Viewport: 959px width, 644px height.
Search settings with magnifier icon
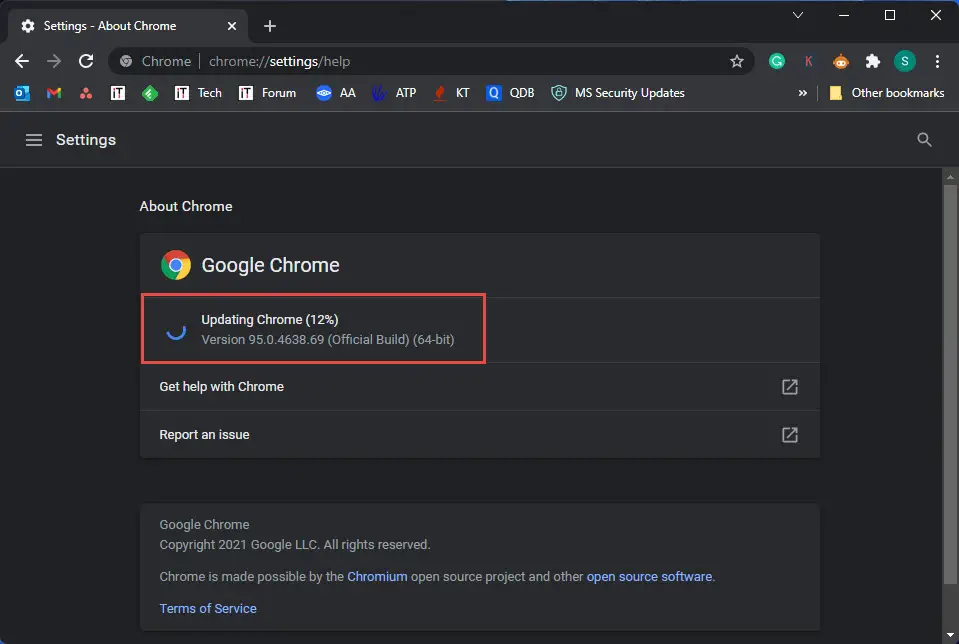pyautogui.click(x=924, y=140)
